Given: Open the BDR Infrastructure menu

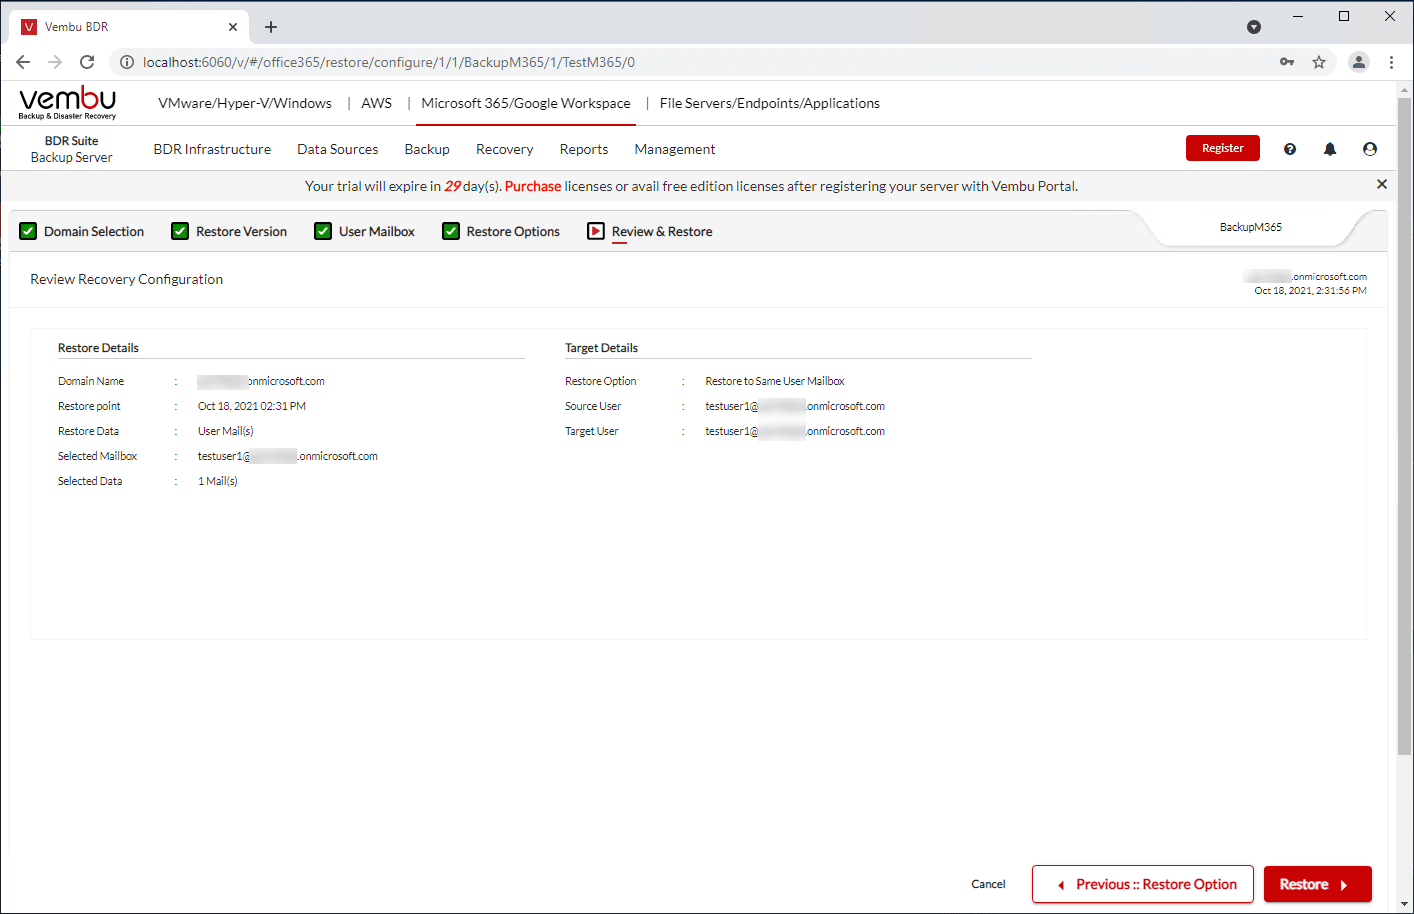Looking at the screenshot, I should click(212, 149).
